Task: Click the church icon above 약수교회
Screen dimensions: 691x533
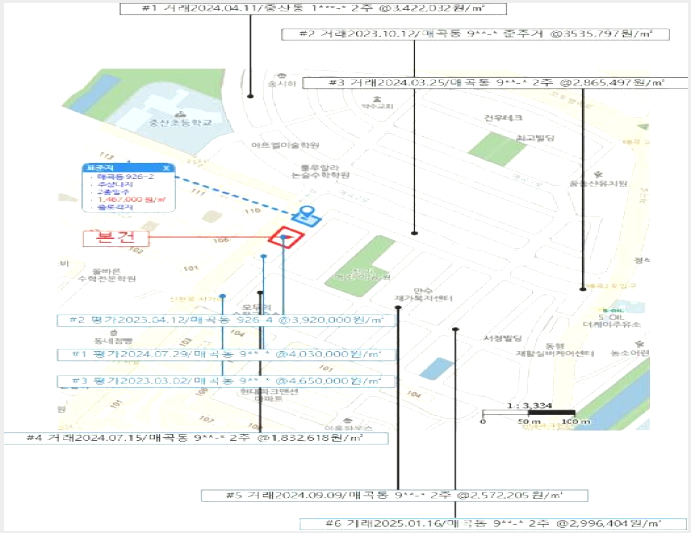Action: pos(377,98)
